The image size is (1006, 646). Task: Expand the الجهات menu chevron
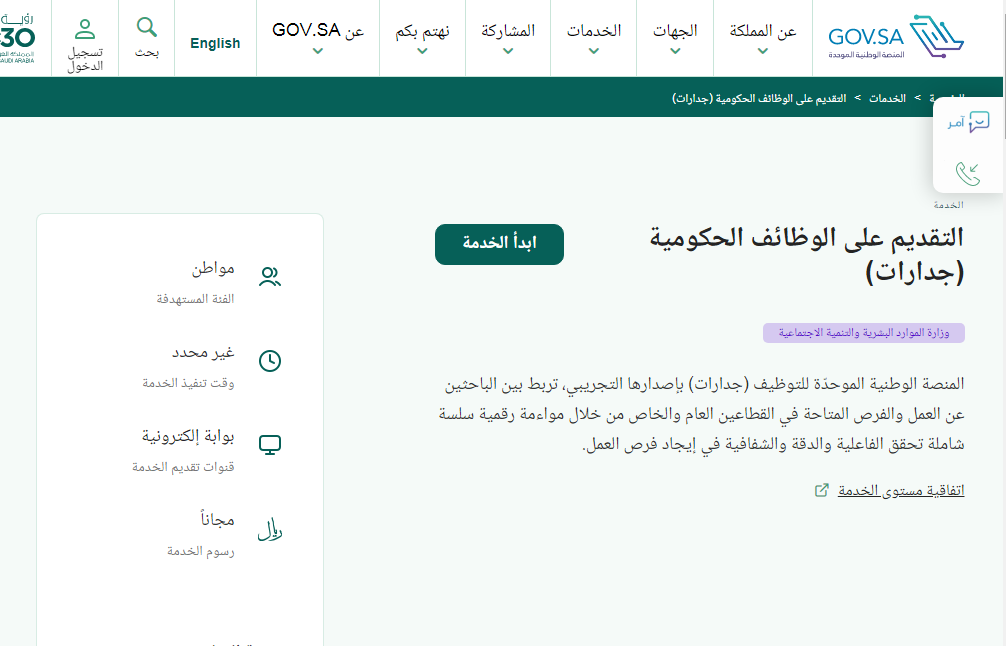(675, 51)
